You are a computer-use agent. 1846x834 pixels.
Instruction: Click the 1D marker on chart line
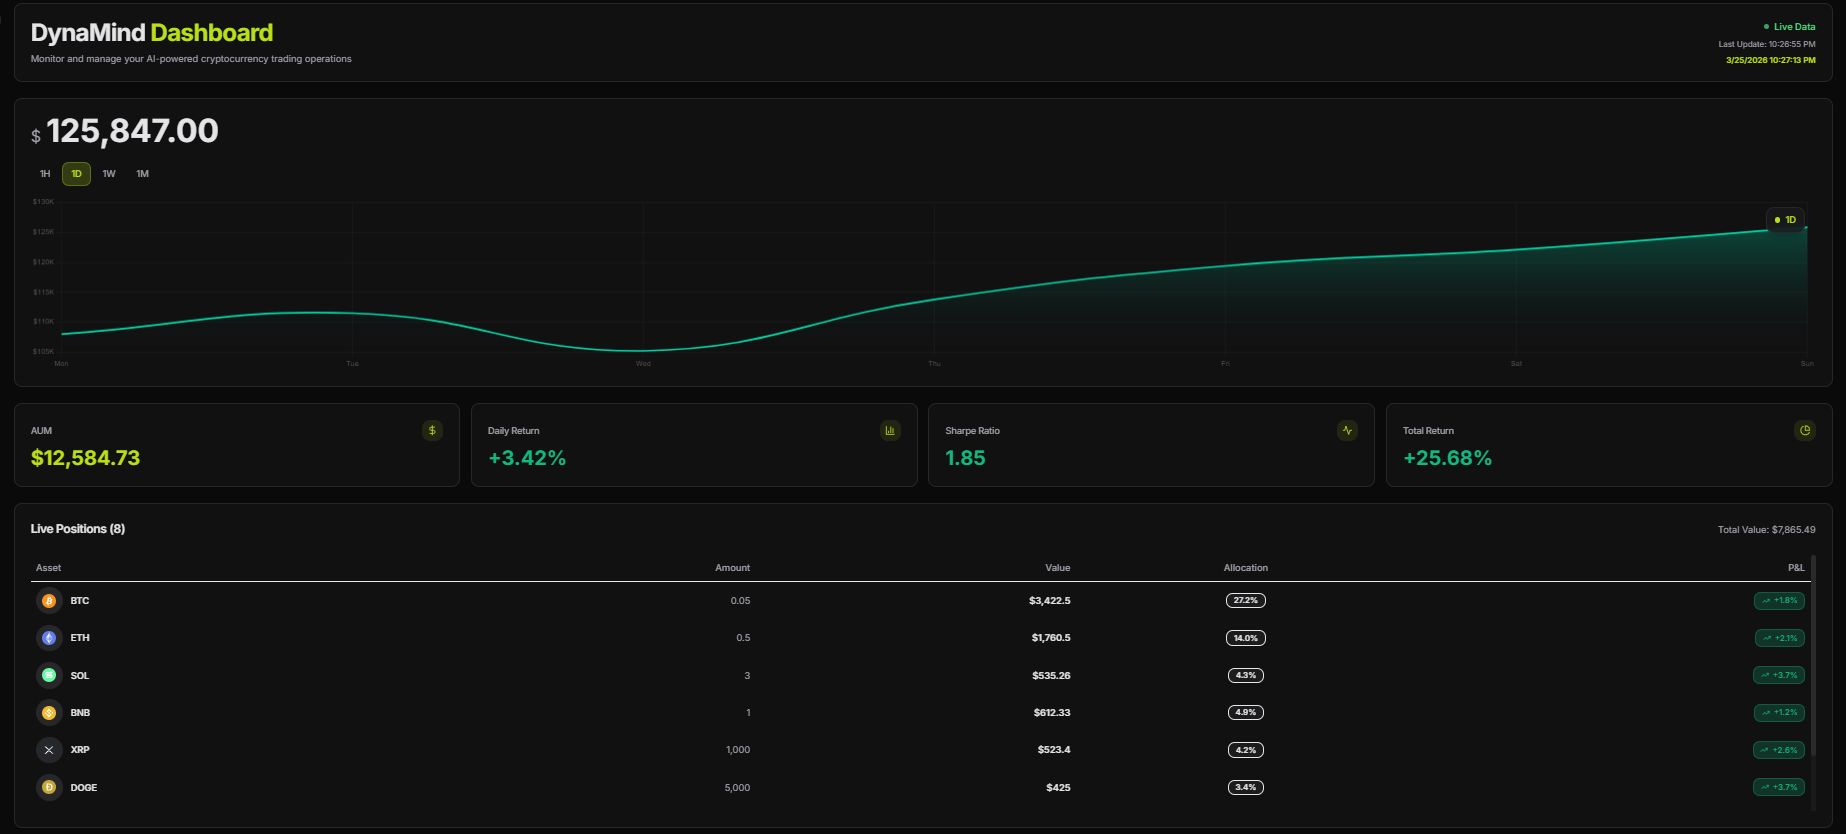click(x=1785, y=220)
